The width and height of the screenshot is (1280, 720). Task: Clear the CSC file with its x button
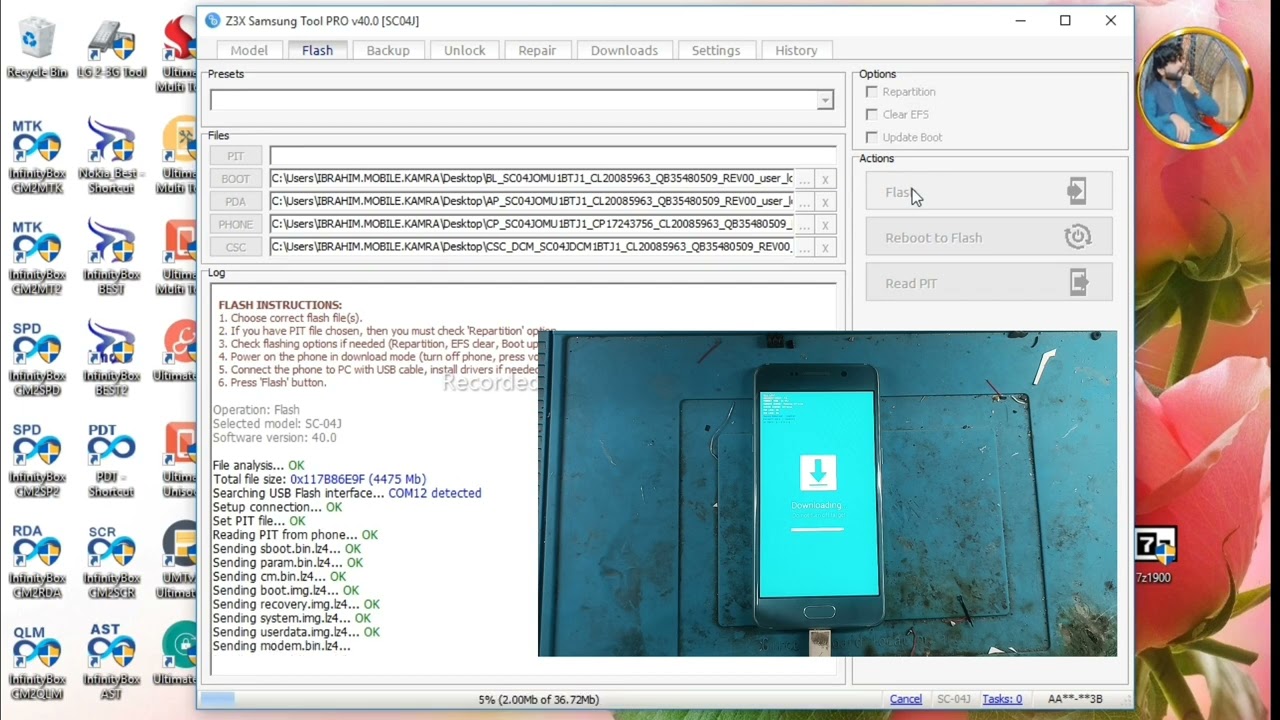tap(825, 248)
